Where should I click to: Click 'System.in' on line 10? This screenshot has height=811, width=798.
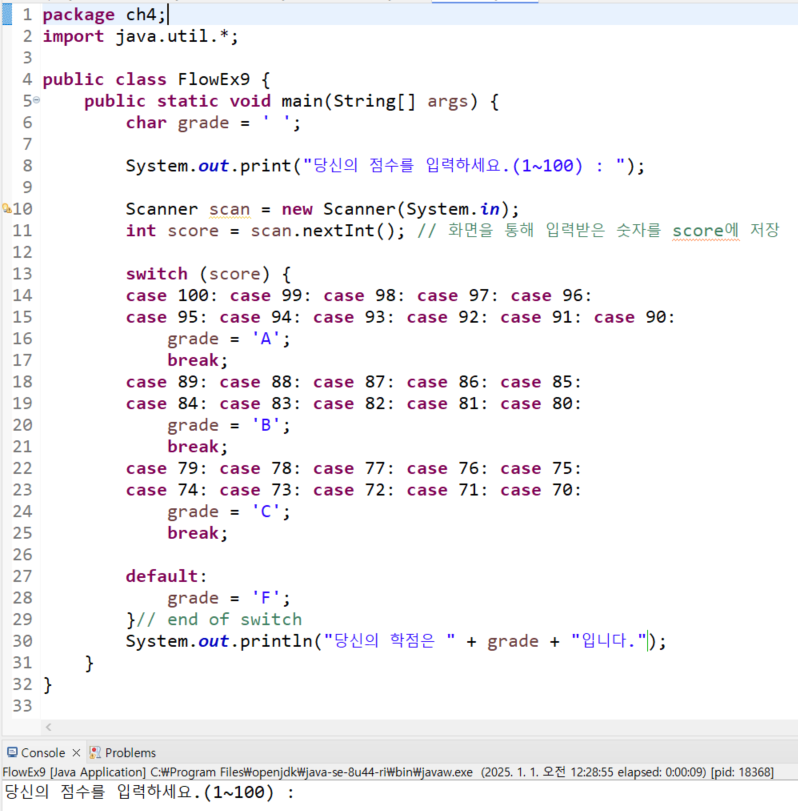(x=453, y=209)
